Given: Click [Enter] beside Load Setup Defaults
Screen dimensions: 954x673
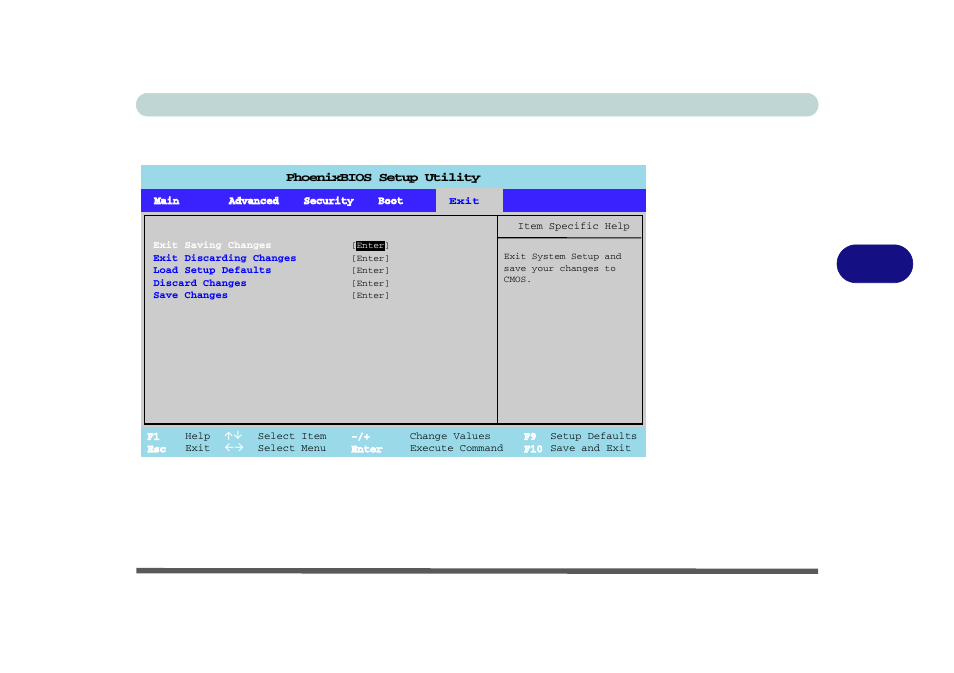Looking at the screenshot, I should pyautogui.click(x=370, y=270).
